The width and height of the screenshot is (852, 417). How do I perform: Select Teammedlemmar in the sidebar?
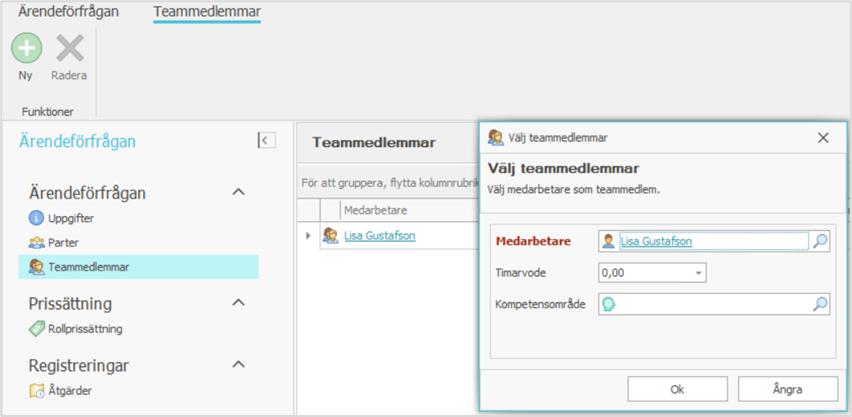click(x=88, y=267)
